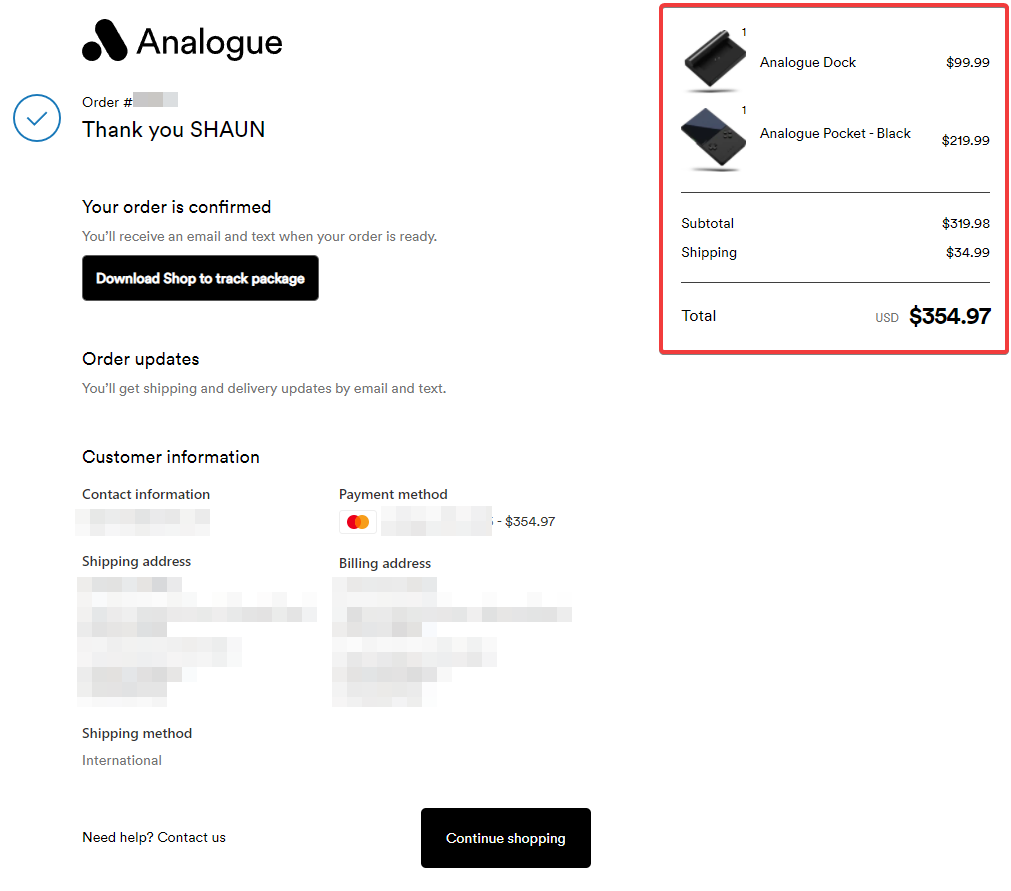Click the total amount $354.97

[950, 316]
